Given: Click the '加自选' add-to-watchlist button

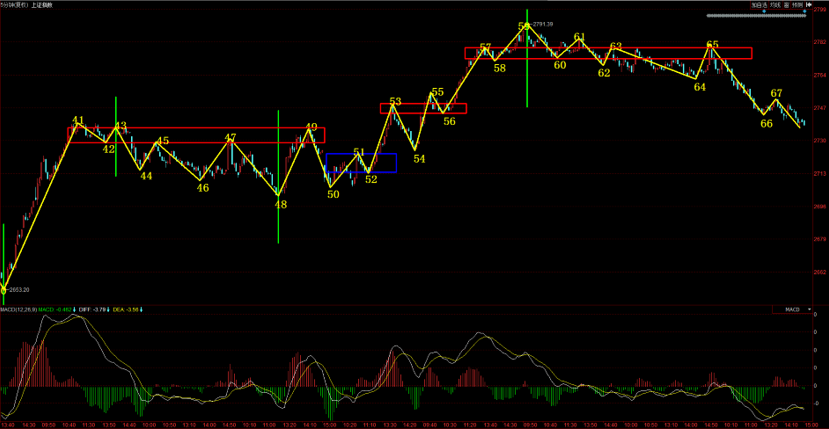Looking at the screenshot, I should coord(760,5).
